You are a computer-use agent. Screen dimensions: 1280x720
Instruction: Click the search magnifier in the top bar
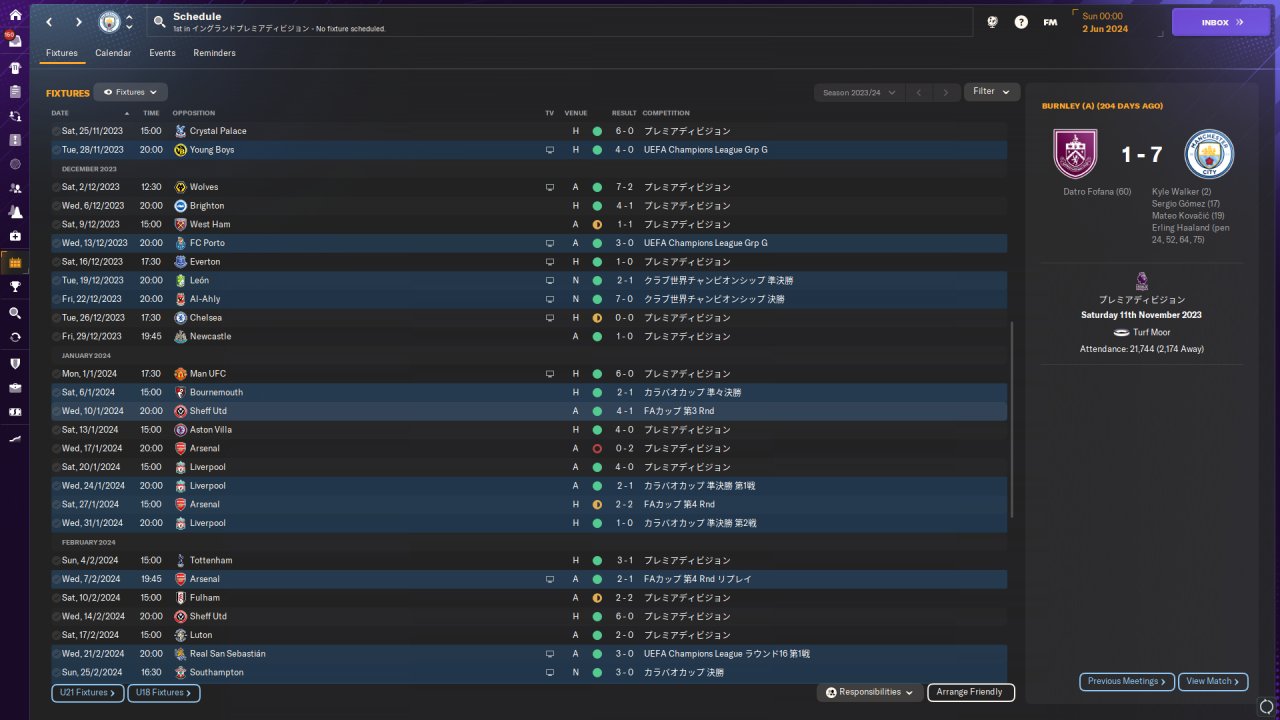159,22
